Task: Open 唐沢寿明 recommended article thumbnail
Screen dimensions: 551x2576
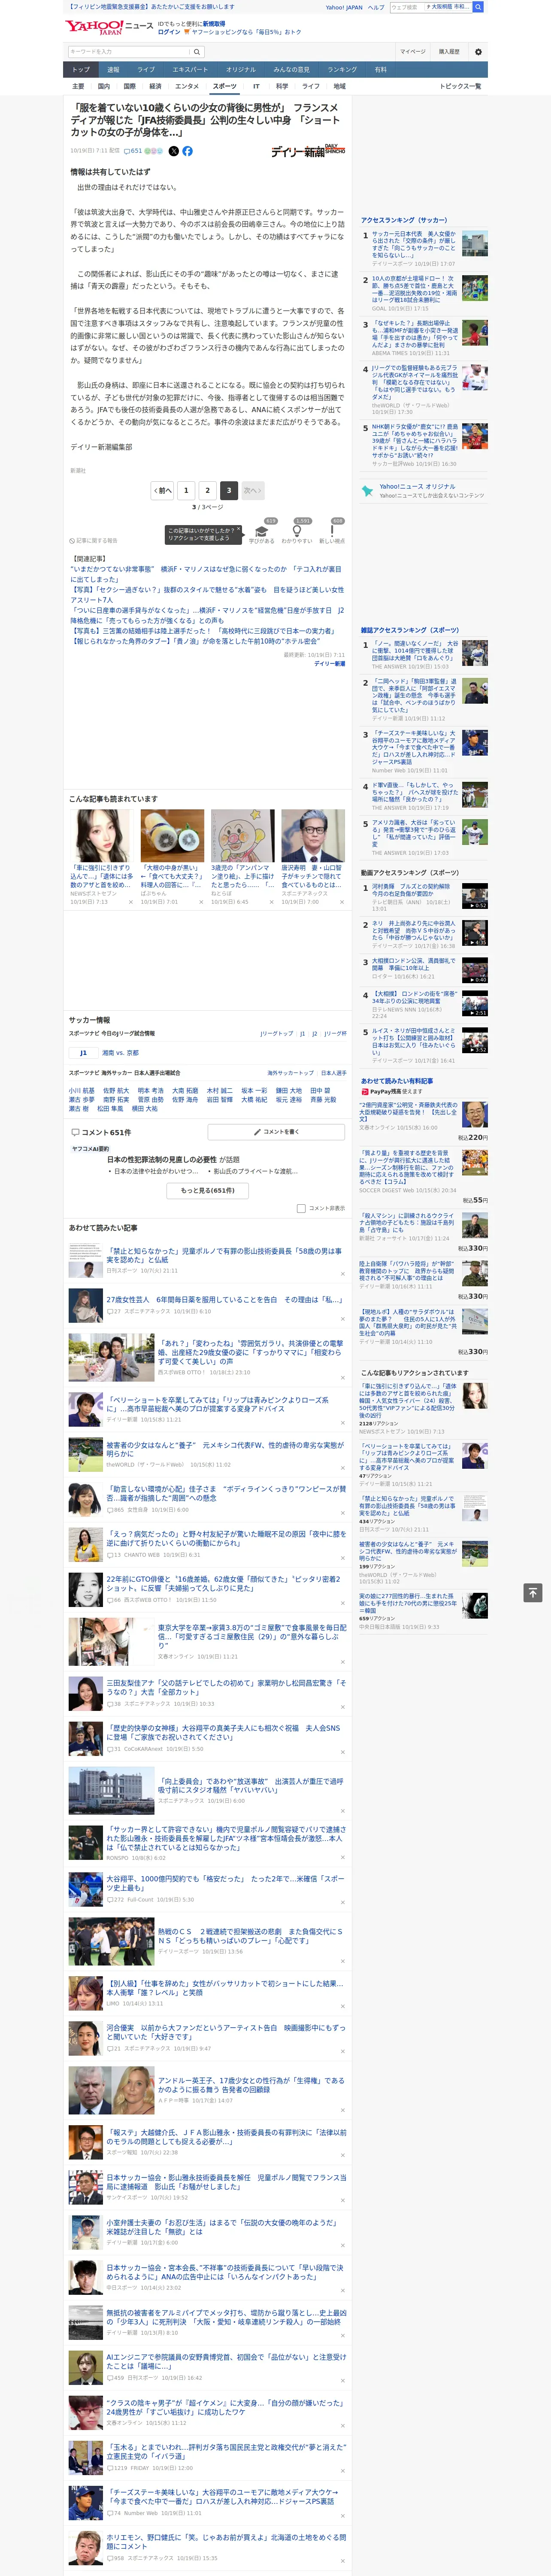Action: 313,835
